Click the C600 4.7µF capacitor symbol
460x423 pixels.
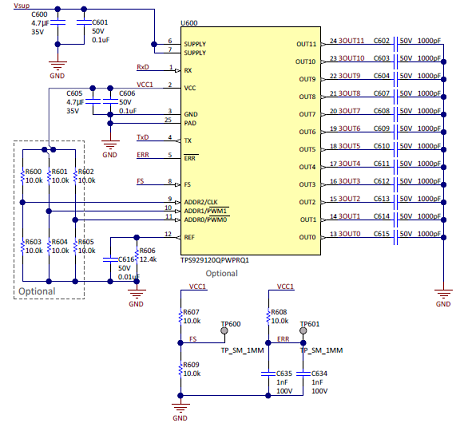pyautogui.click(x=58, y=23)
